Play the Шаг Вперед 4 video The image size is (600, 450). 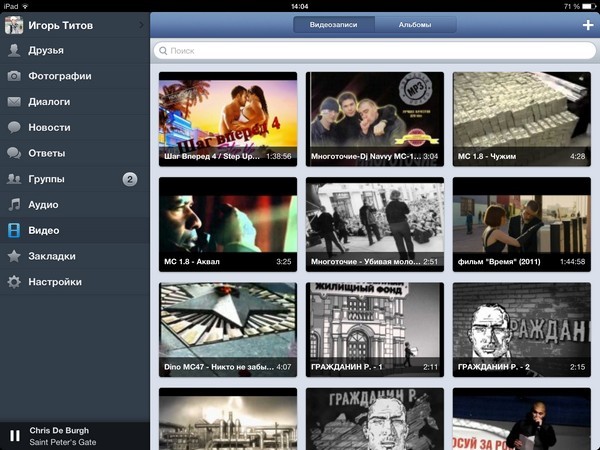click(228, 118)
